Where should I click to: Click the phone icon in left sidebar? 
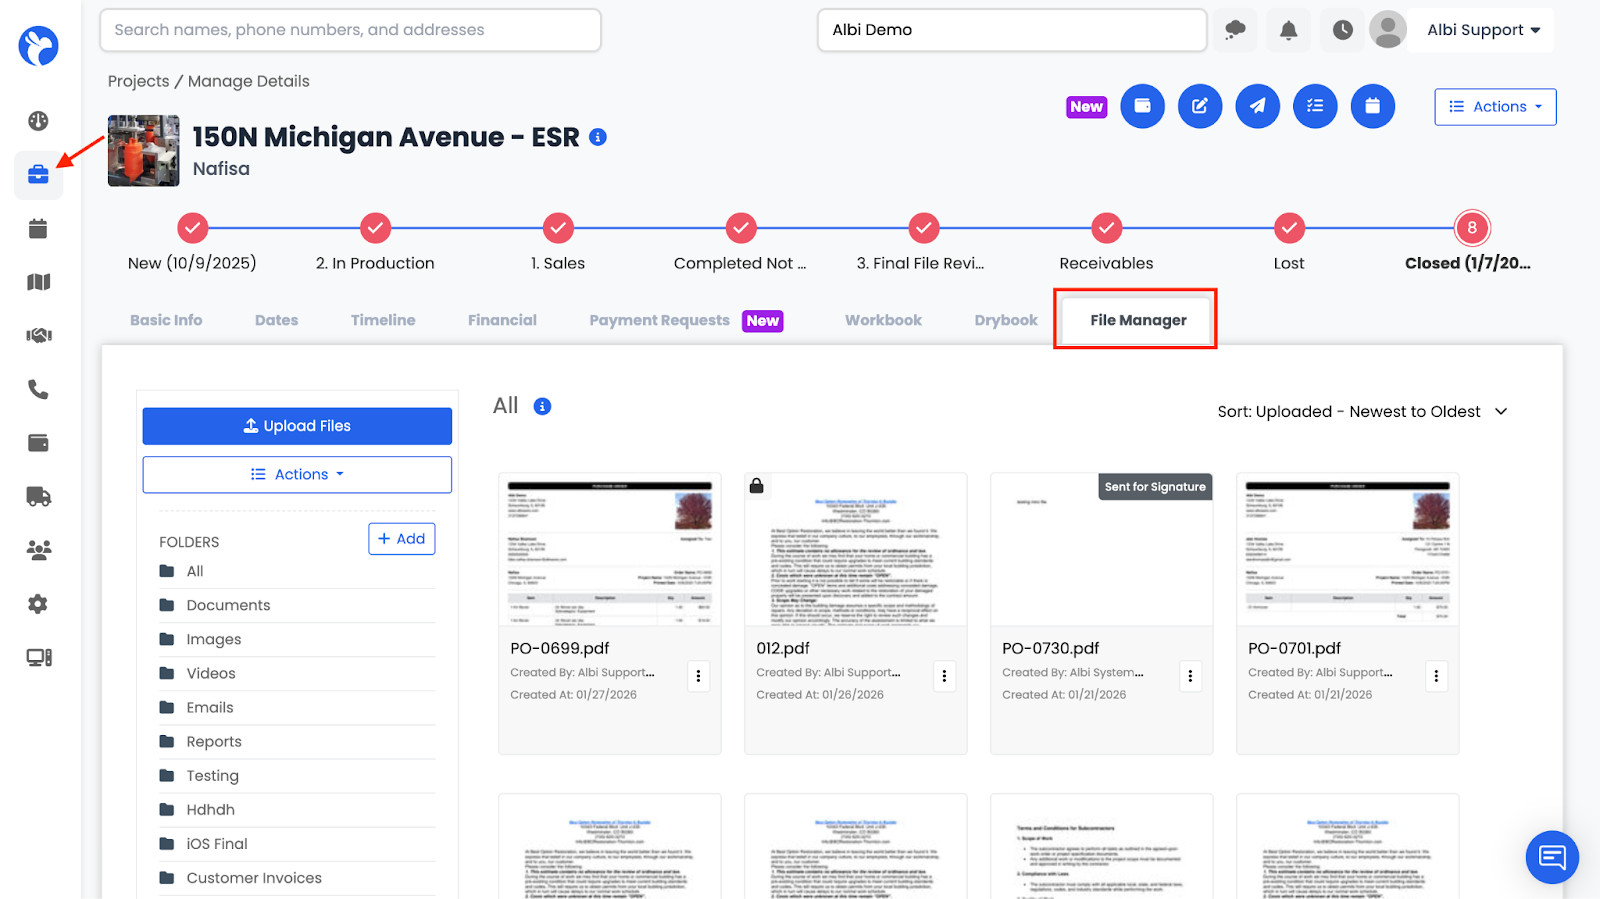click(38, 389)
